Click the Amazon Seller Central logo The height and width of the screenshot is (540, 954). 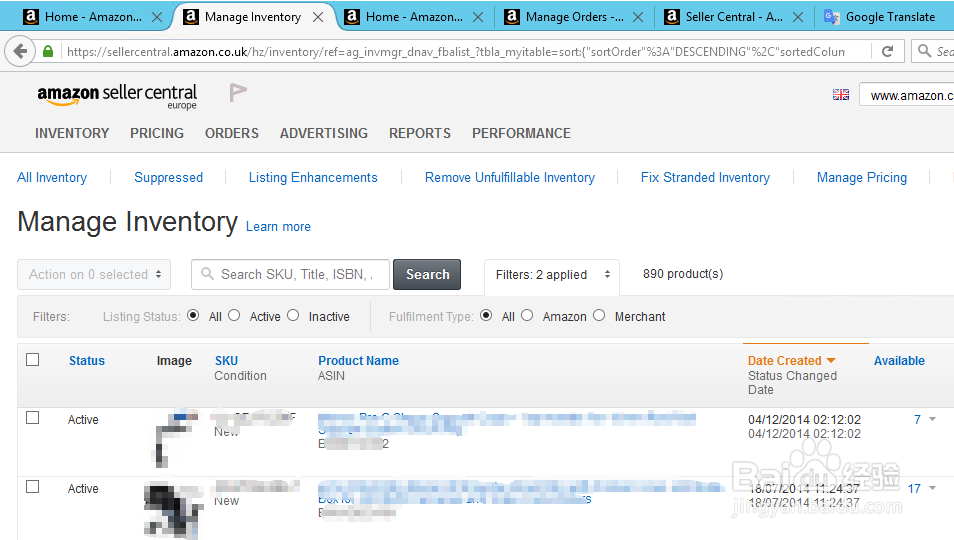[x=117, y=95]
